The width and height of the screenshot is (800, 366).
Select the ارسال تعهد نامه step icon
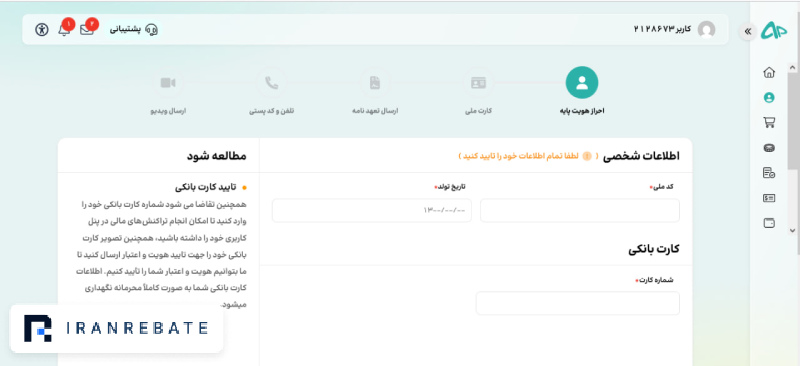pos(375,83)
